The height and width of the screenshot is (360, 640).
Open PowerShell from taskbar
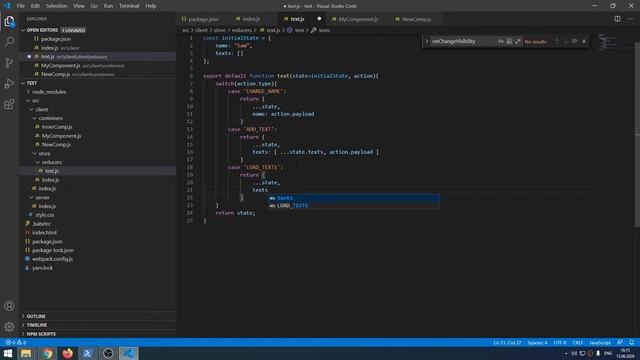88,353
